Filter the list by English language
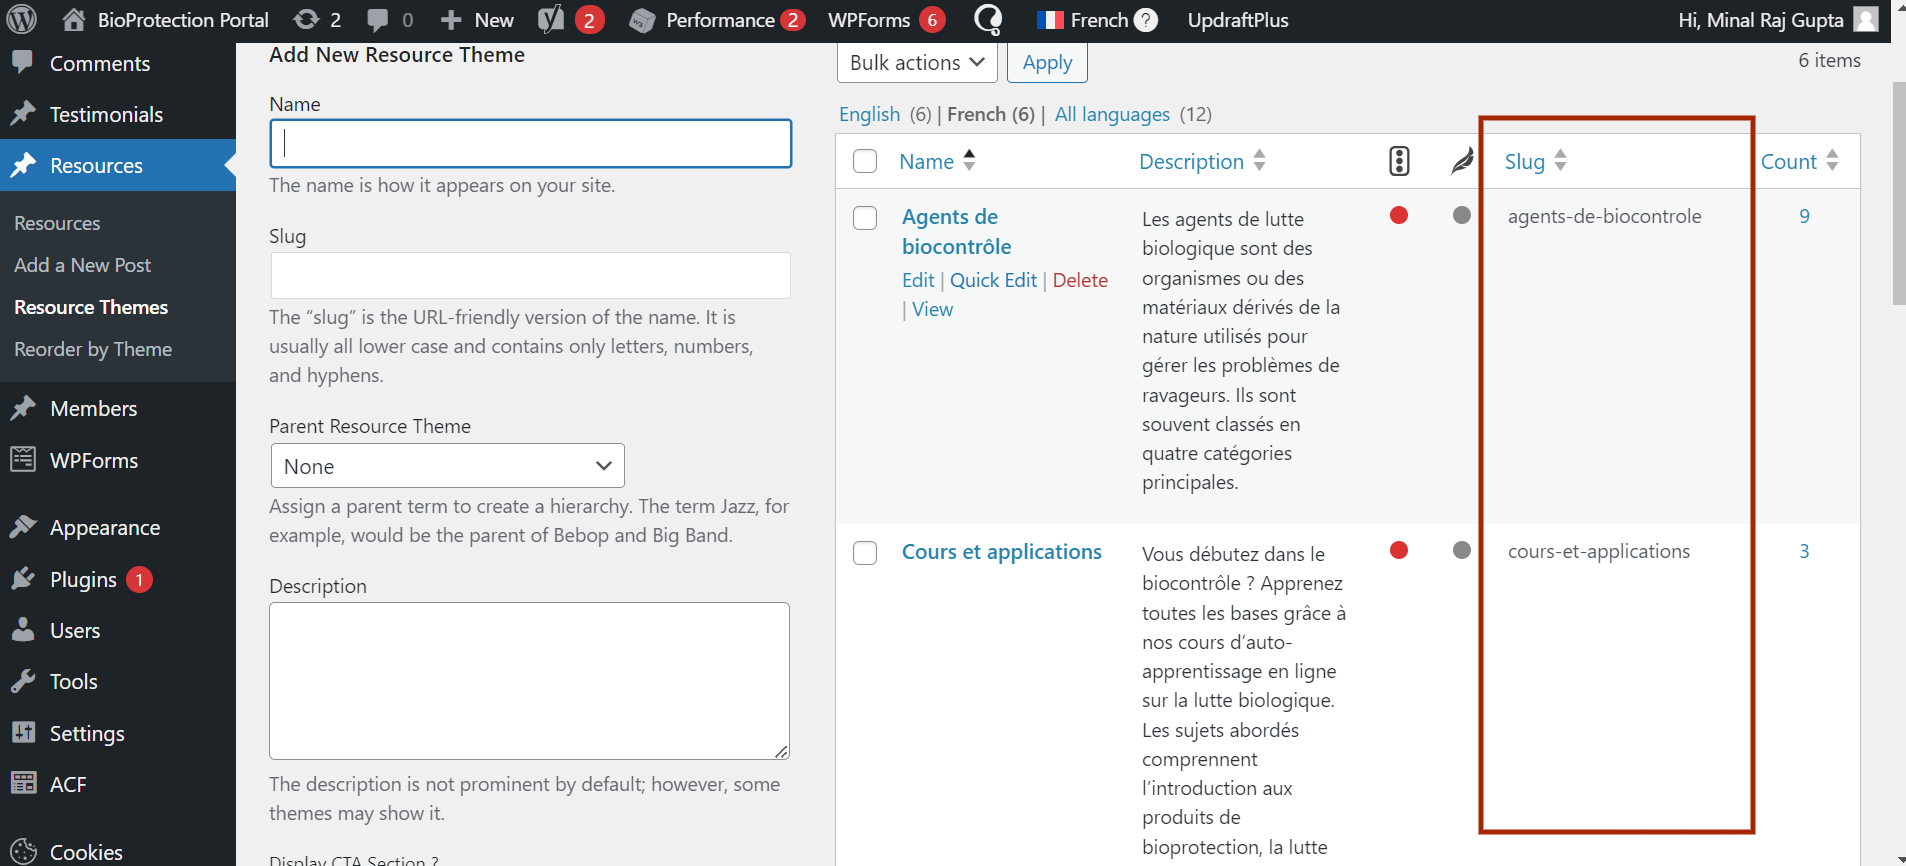The width and height of the screenshot is (1906, 866). [869, 114]
